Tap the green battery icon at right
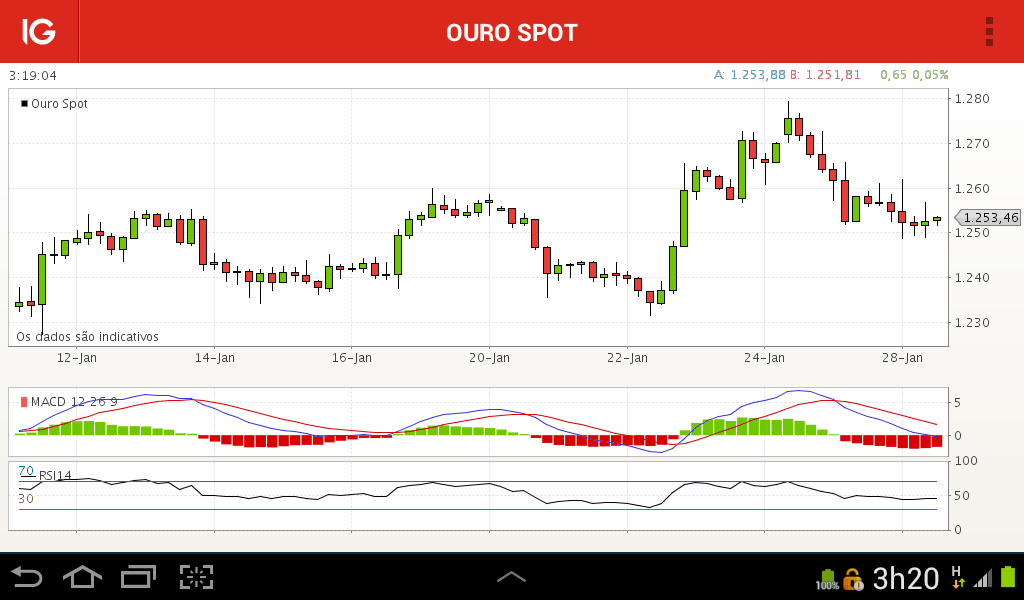The image size is (1024, 600). coord(1008,578)
